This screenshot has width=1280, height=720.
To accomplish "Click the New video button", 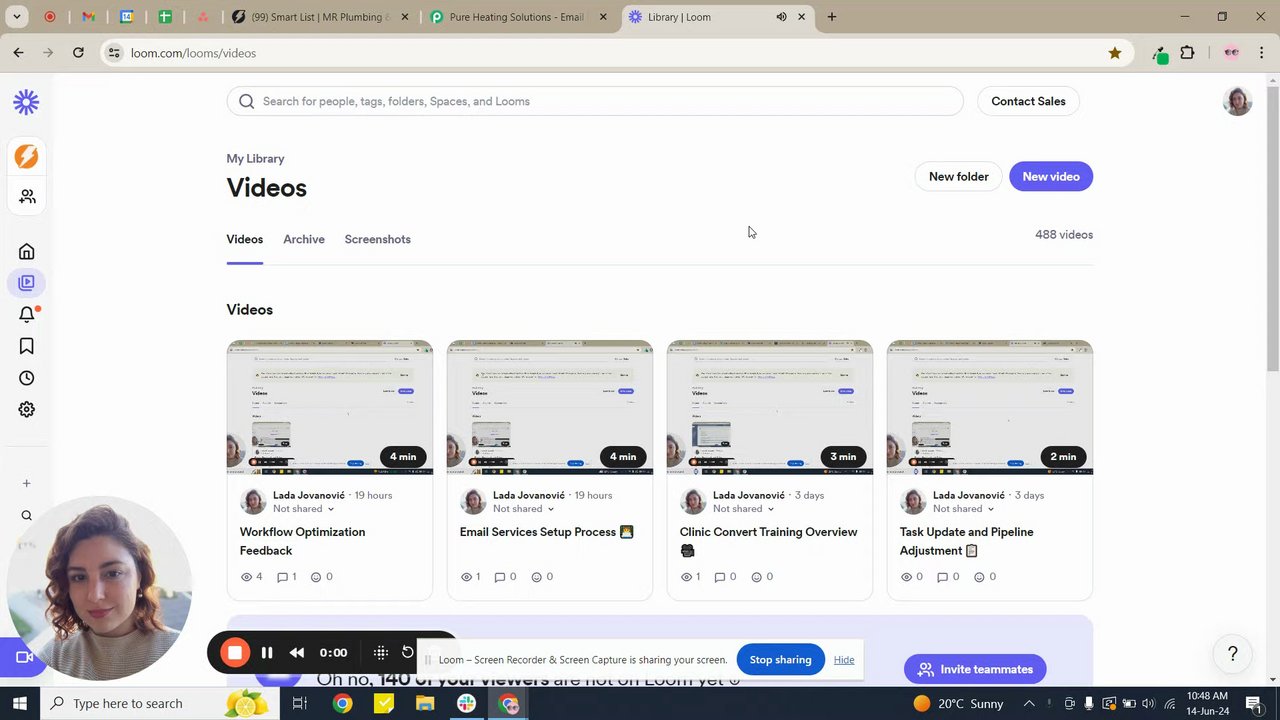I will [x=1051, y=176].
